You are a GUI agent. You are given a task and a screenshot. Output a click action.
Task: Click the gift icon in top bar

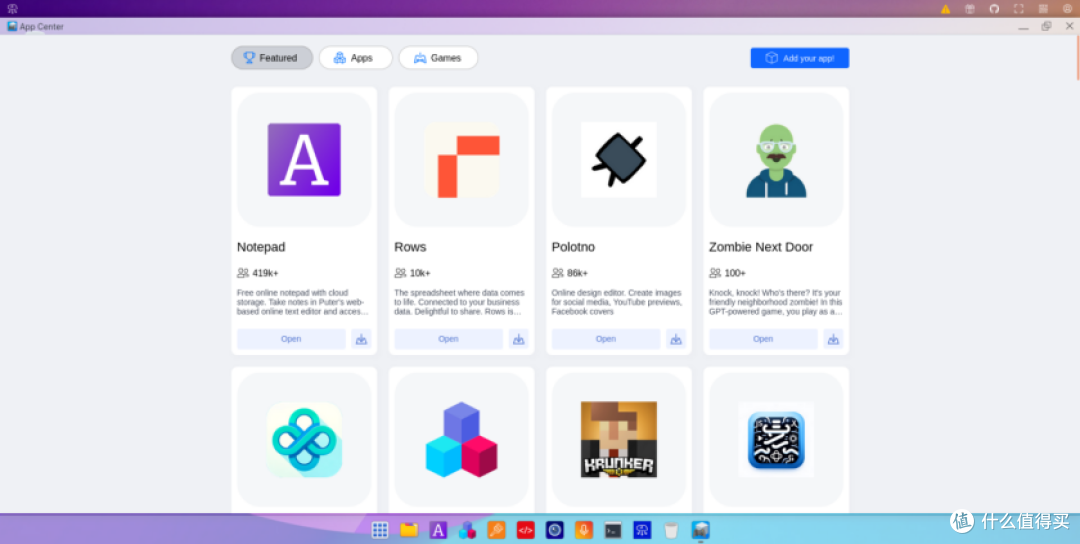970,9
